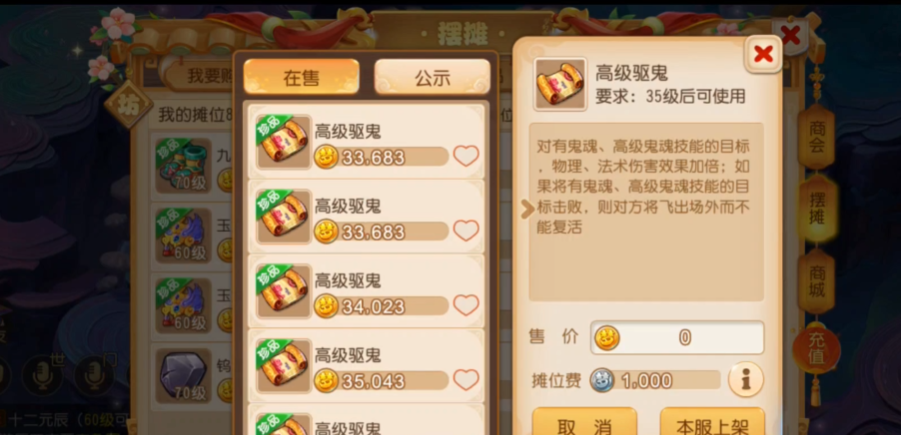Switch to the 在售 tab
Viewport: 901px width, 435px height.
point(301,77)
